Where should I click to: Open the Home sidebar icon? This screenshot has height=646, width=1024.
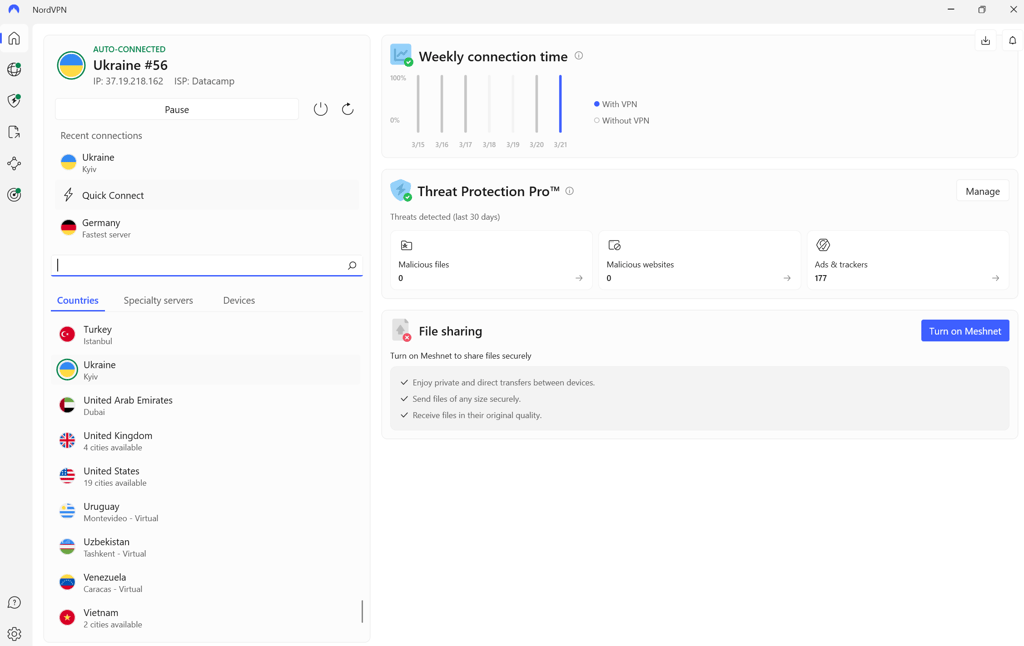click(x=14, y=39)
